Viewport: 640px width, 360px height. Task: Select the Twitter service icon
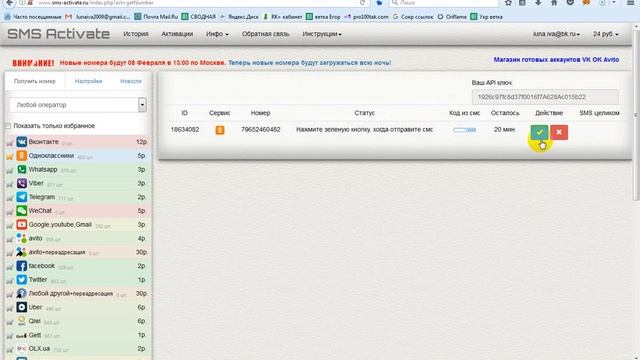click(x=22, y=280)
